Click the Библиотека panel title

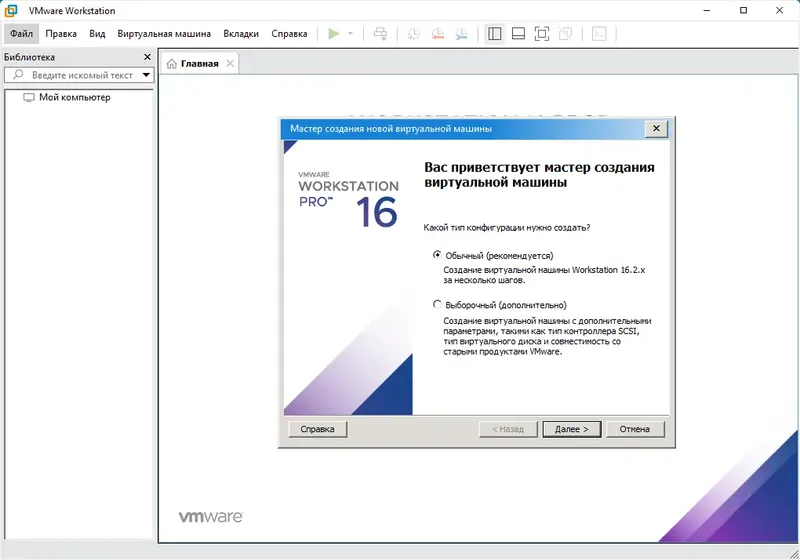tap(29, 57)
